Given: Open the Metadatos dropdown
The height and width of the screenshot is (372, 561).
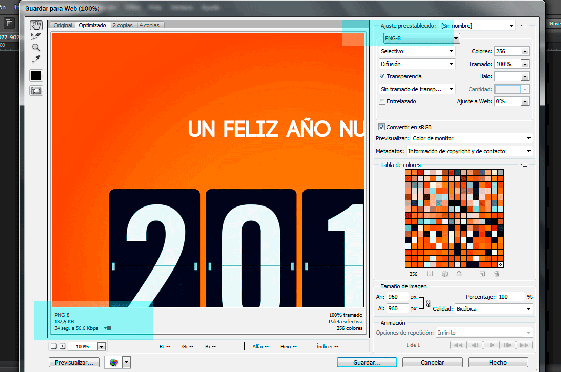Looking at the screenshot, I should [x=469, y=151].
